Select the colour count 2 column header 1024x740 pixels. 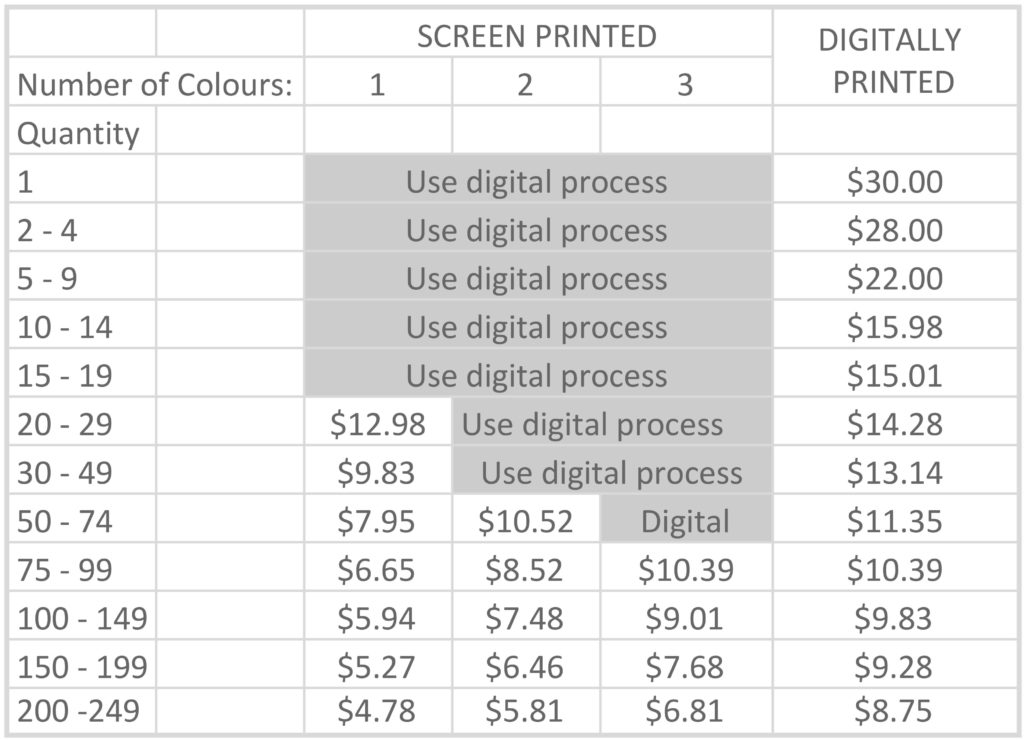pos(526,84)
